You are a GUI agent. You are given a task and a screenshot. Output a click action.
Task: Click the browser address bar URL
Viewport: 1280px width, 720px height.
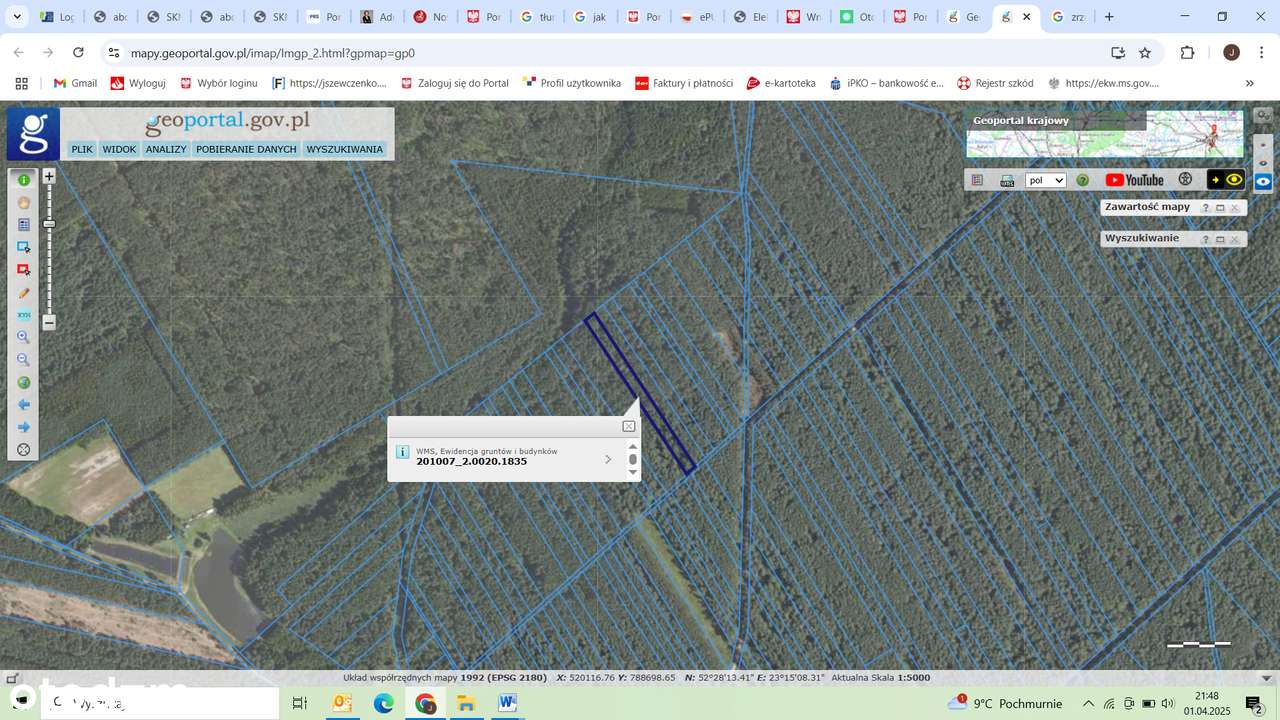click(x=273, y=53)
